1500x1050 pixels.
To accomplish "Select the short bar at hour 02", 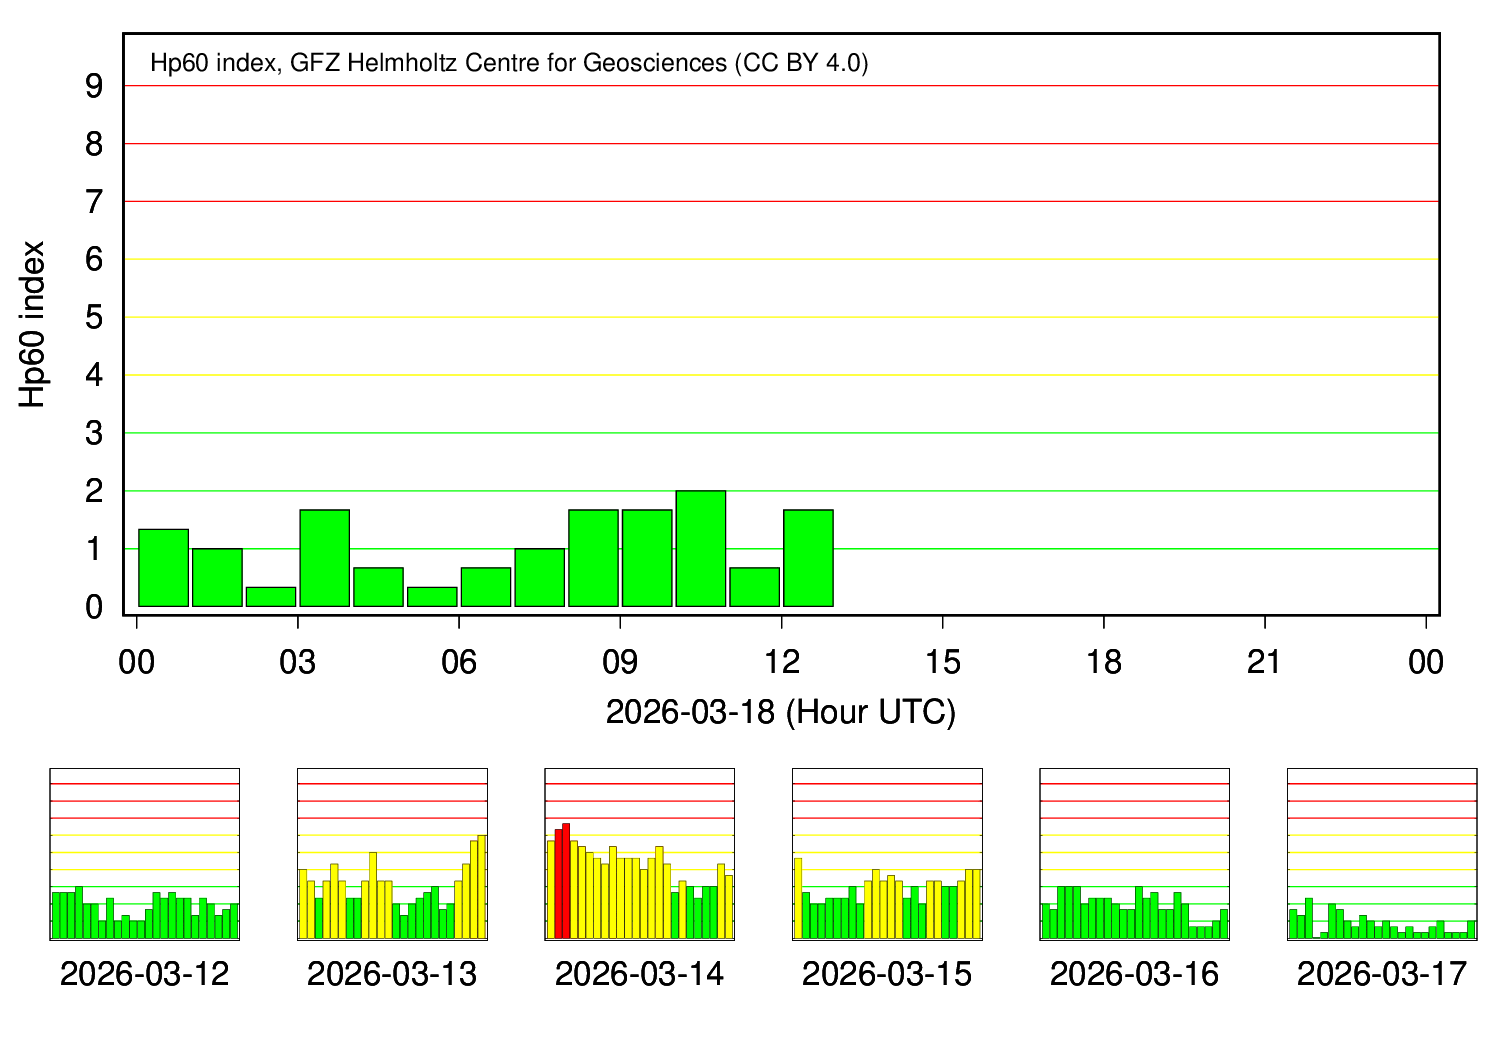I will 270,595.
